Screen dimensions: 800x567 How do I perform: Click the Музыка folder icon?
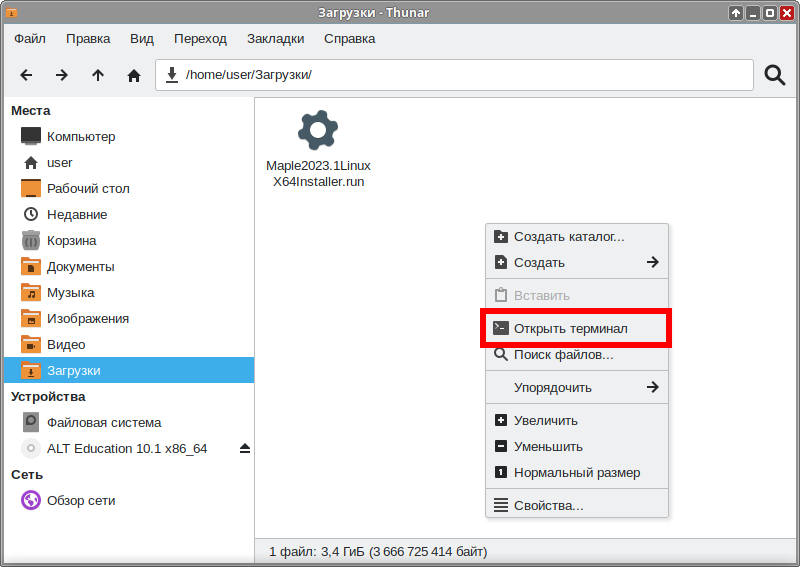[x=31, y=292]
